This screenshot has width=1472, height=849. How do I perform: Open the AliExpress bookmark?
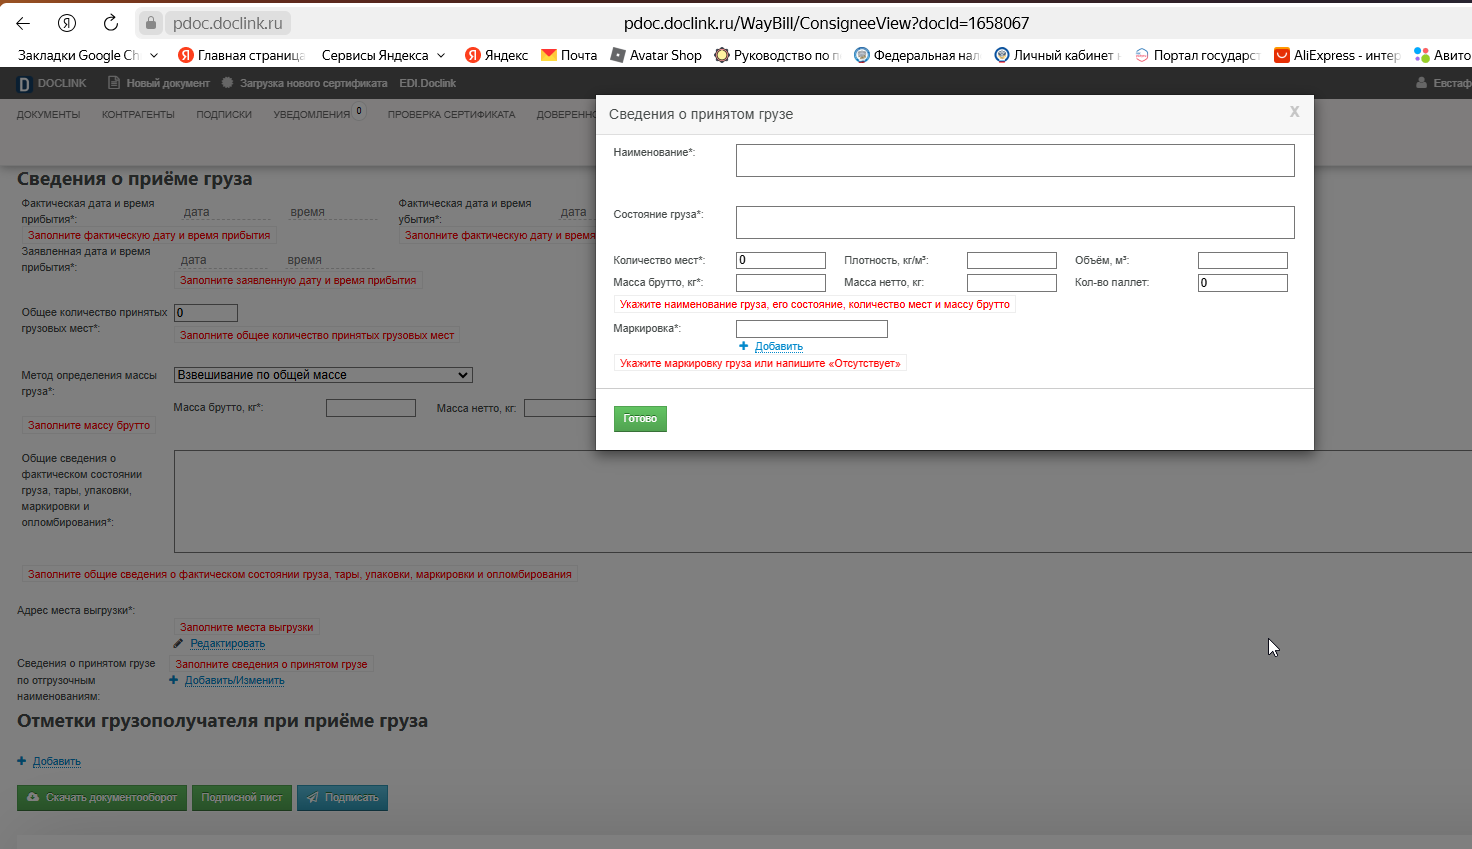[1337, 55]
